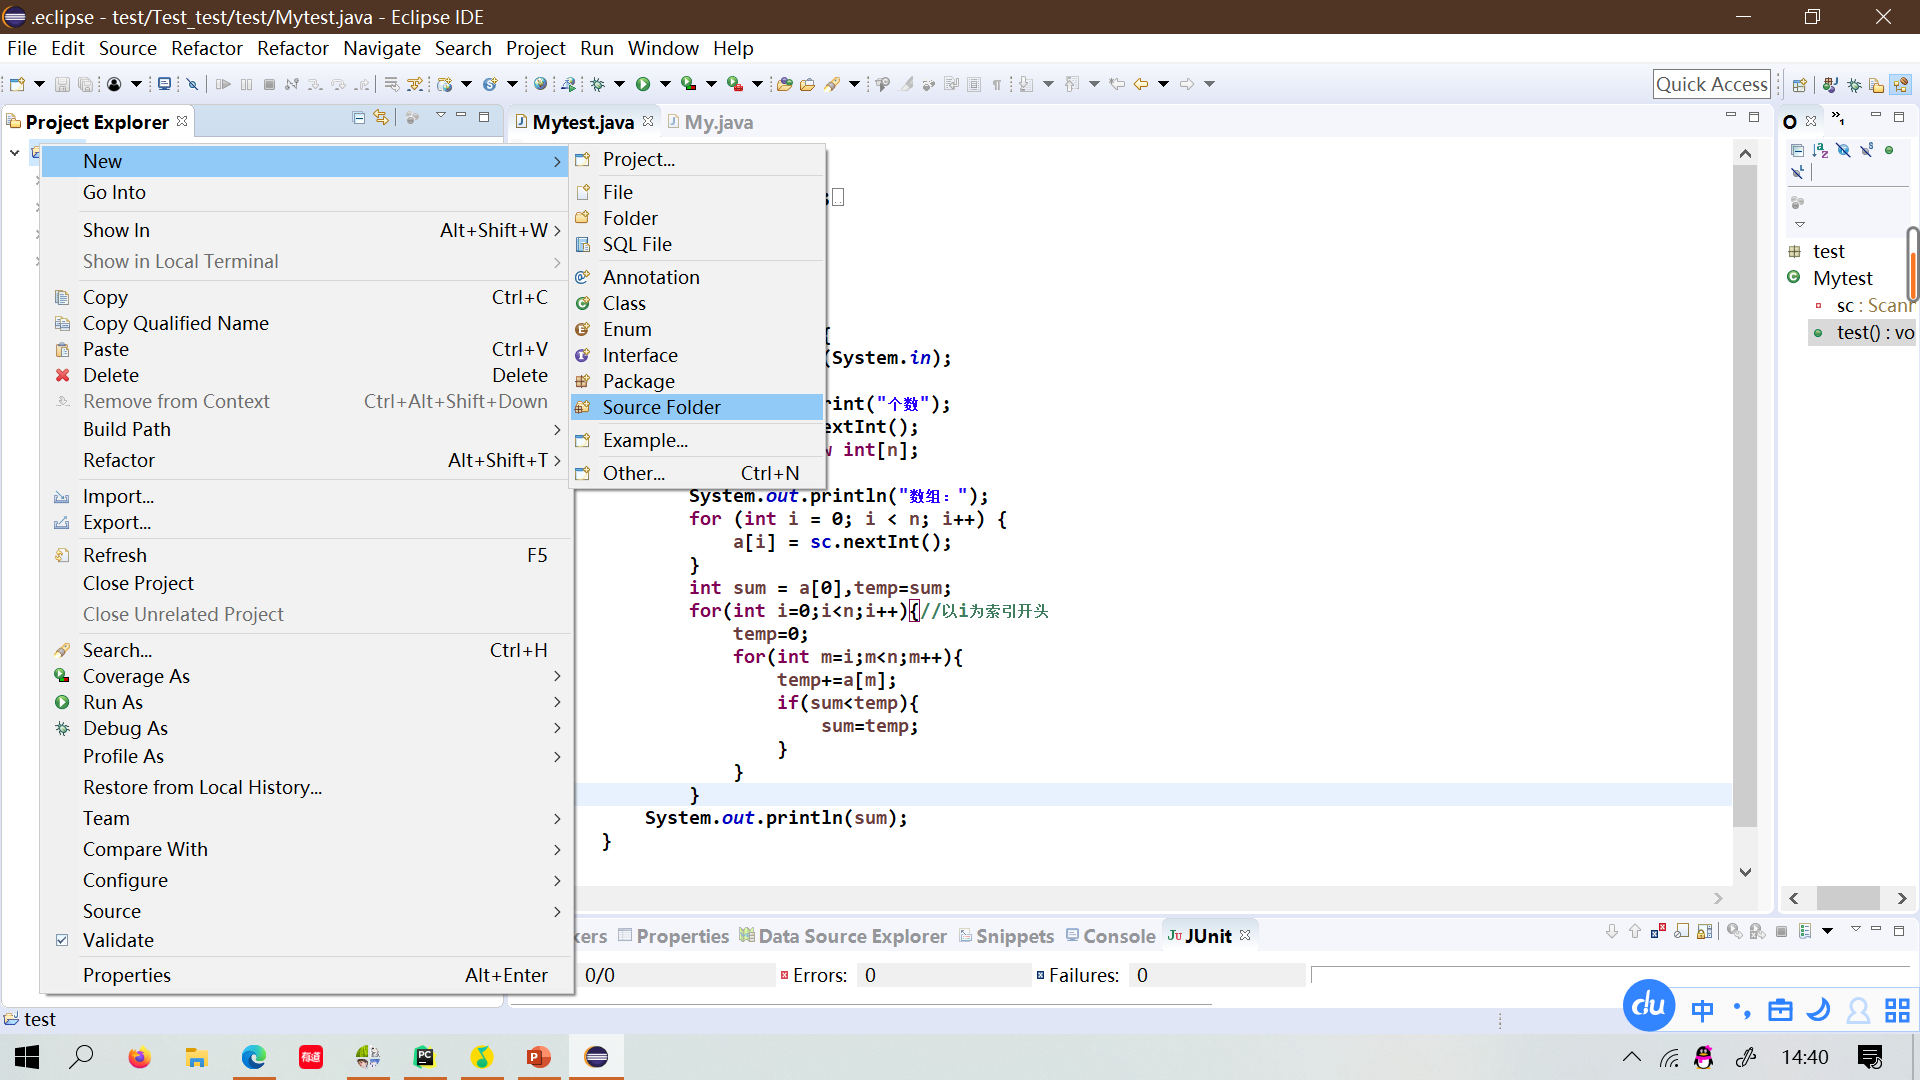
Task: Toggle Show Whitespace Characters pilcrow icon
Action: pos(997,84)
